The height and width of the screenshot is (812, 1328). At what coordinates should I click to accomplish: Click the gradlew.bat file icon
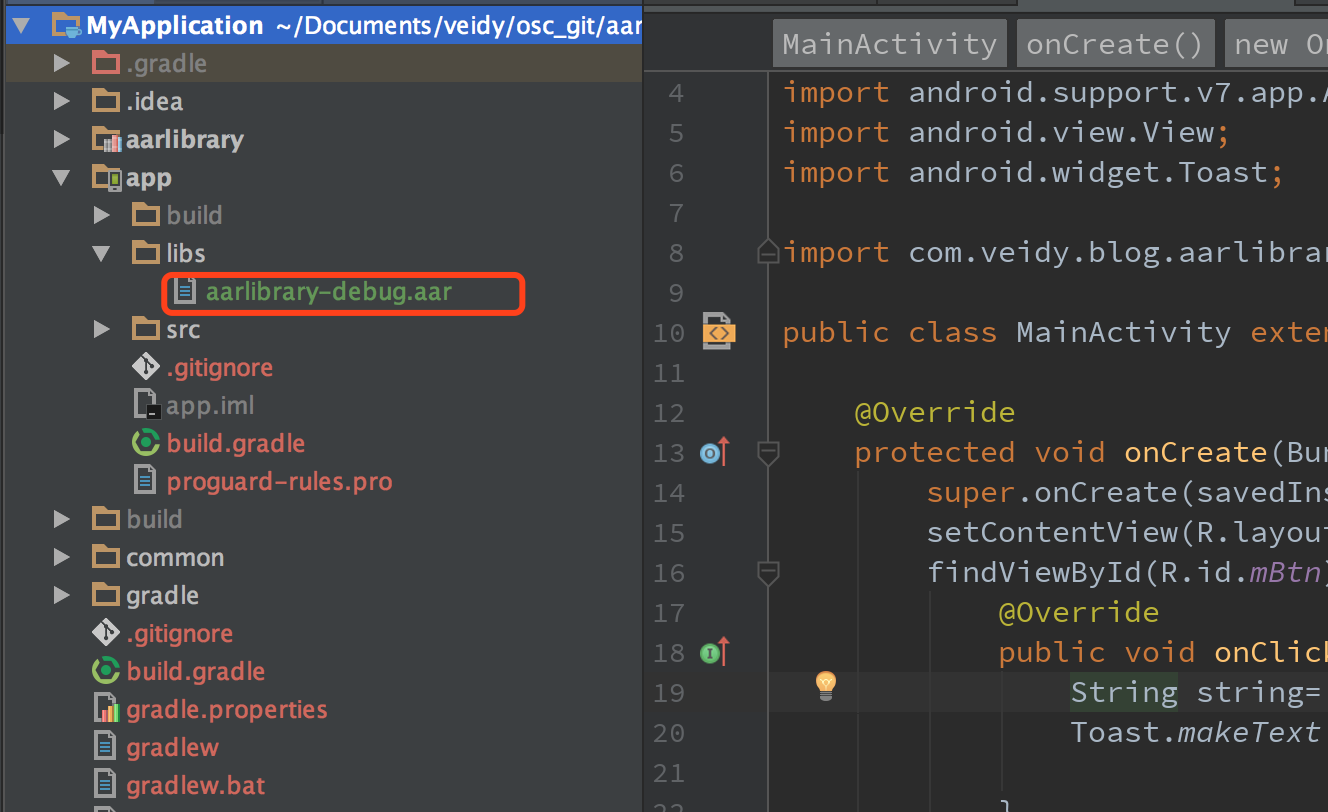coord(105,786)
